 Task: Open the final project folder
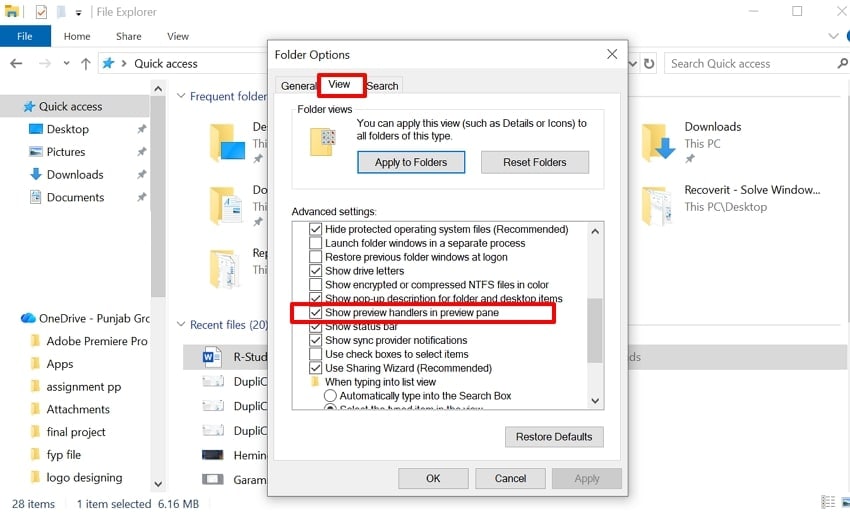tap(76, 432)
